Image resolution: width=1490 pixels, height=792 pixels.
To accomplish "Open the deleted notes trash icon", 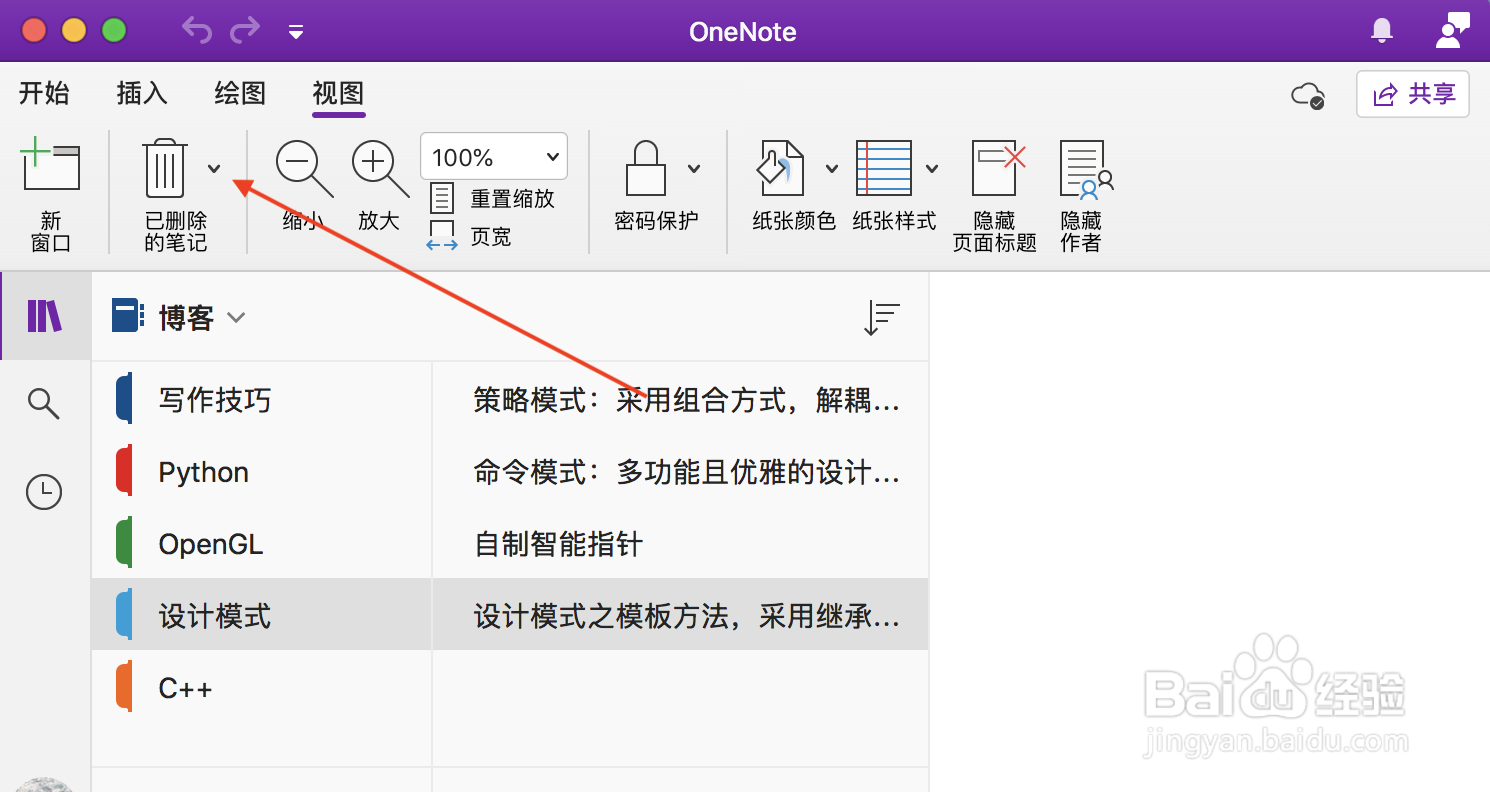I will (x=165, y=167).
